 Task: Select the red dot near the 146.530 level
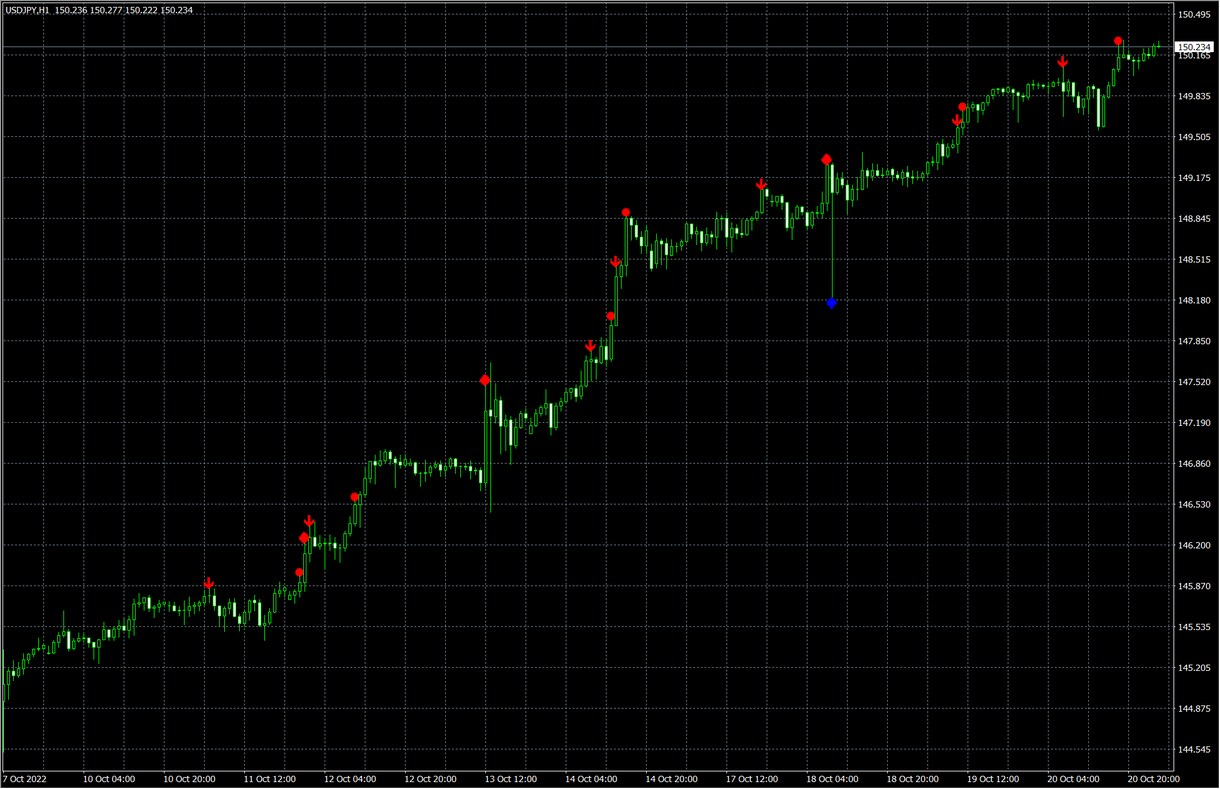click(x=355, y=497)
